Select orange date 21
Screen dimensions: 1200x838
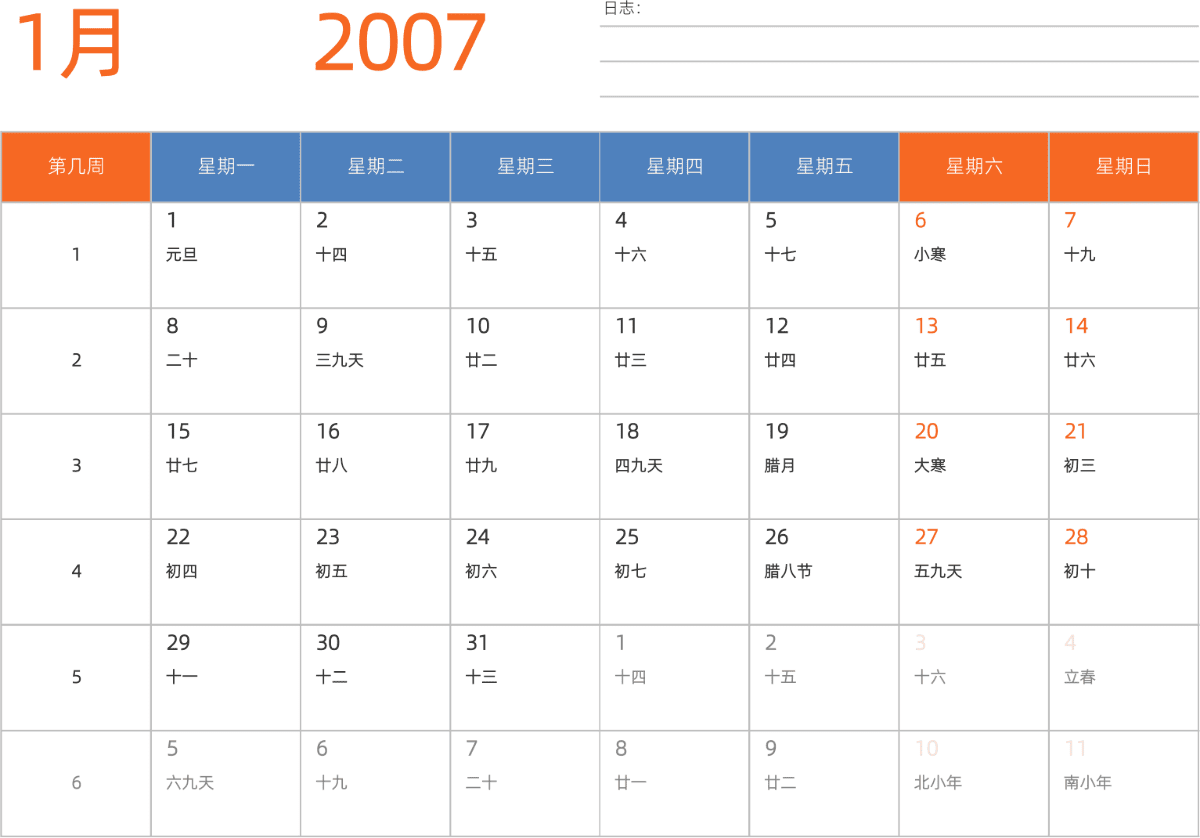[x=1076, y=432]
